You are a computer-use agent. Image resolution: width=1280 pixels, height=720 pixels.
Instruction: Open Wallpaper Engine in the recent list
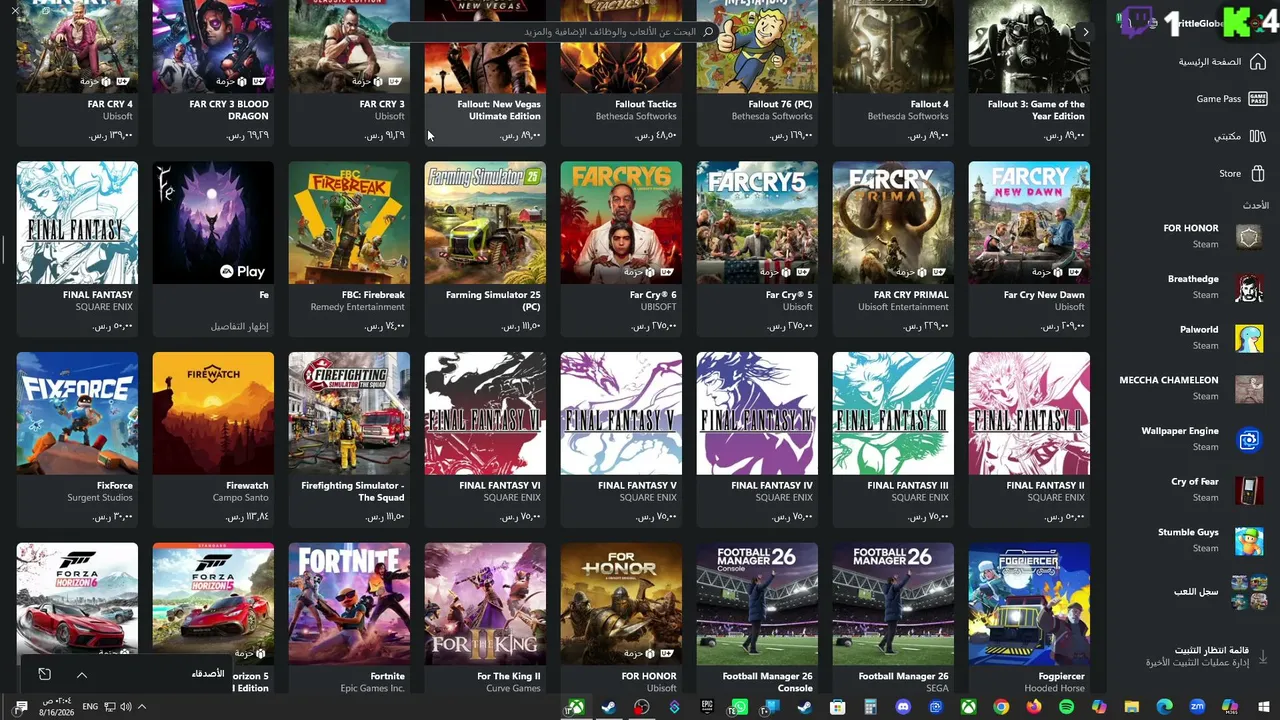point(1201,439)
